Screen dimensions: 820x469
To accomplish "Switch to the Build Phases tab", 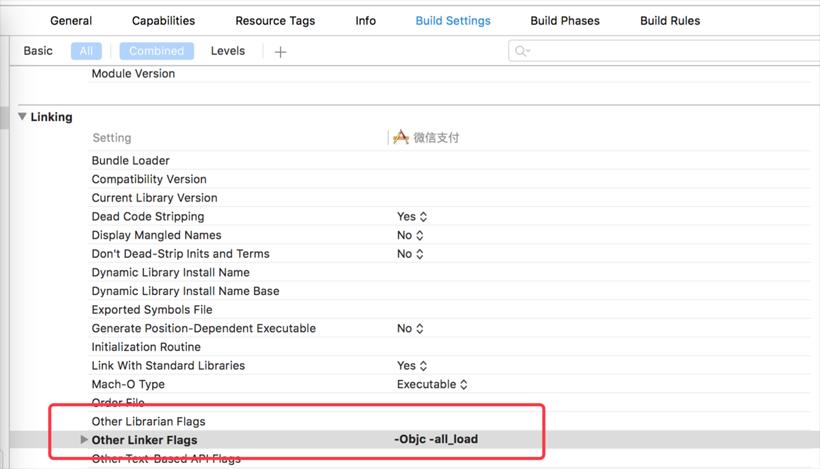I will pos(565,21).
